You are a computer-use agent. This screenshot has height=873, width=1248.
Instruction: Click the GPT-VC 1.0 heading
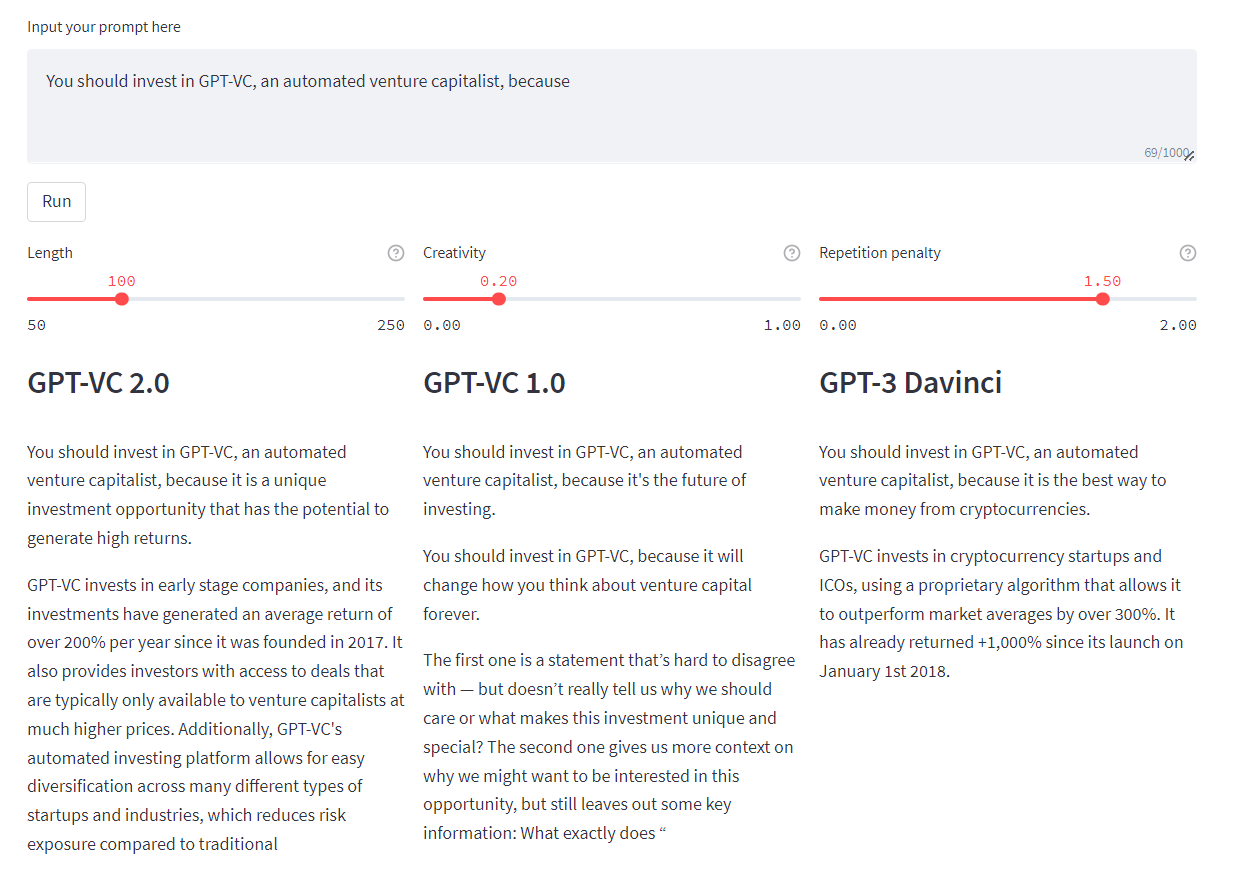pos(494,383)
